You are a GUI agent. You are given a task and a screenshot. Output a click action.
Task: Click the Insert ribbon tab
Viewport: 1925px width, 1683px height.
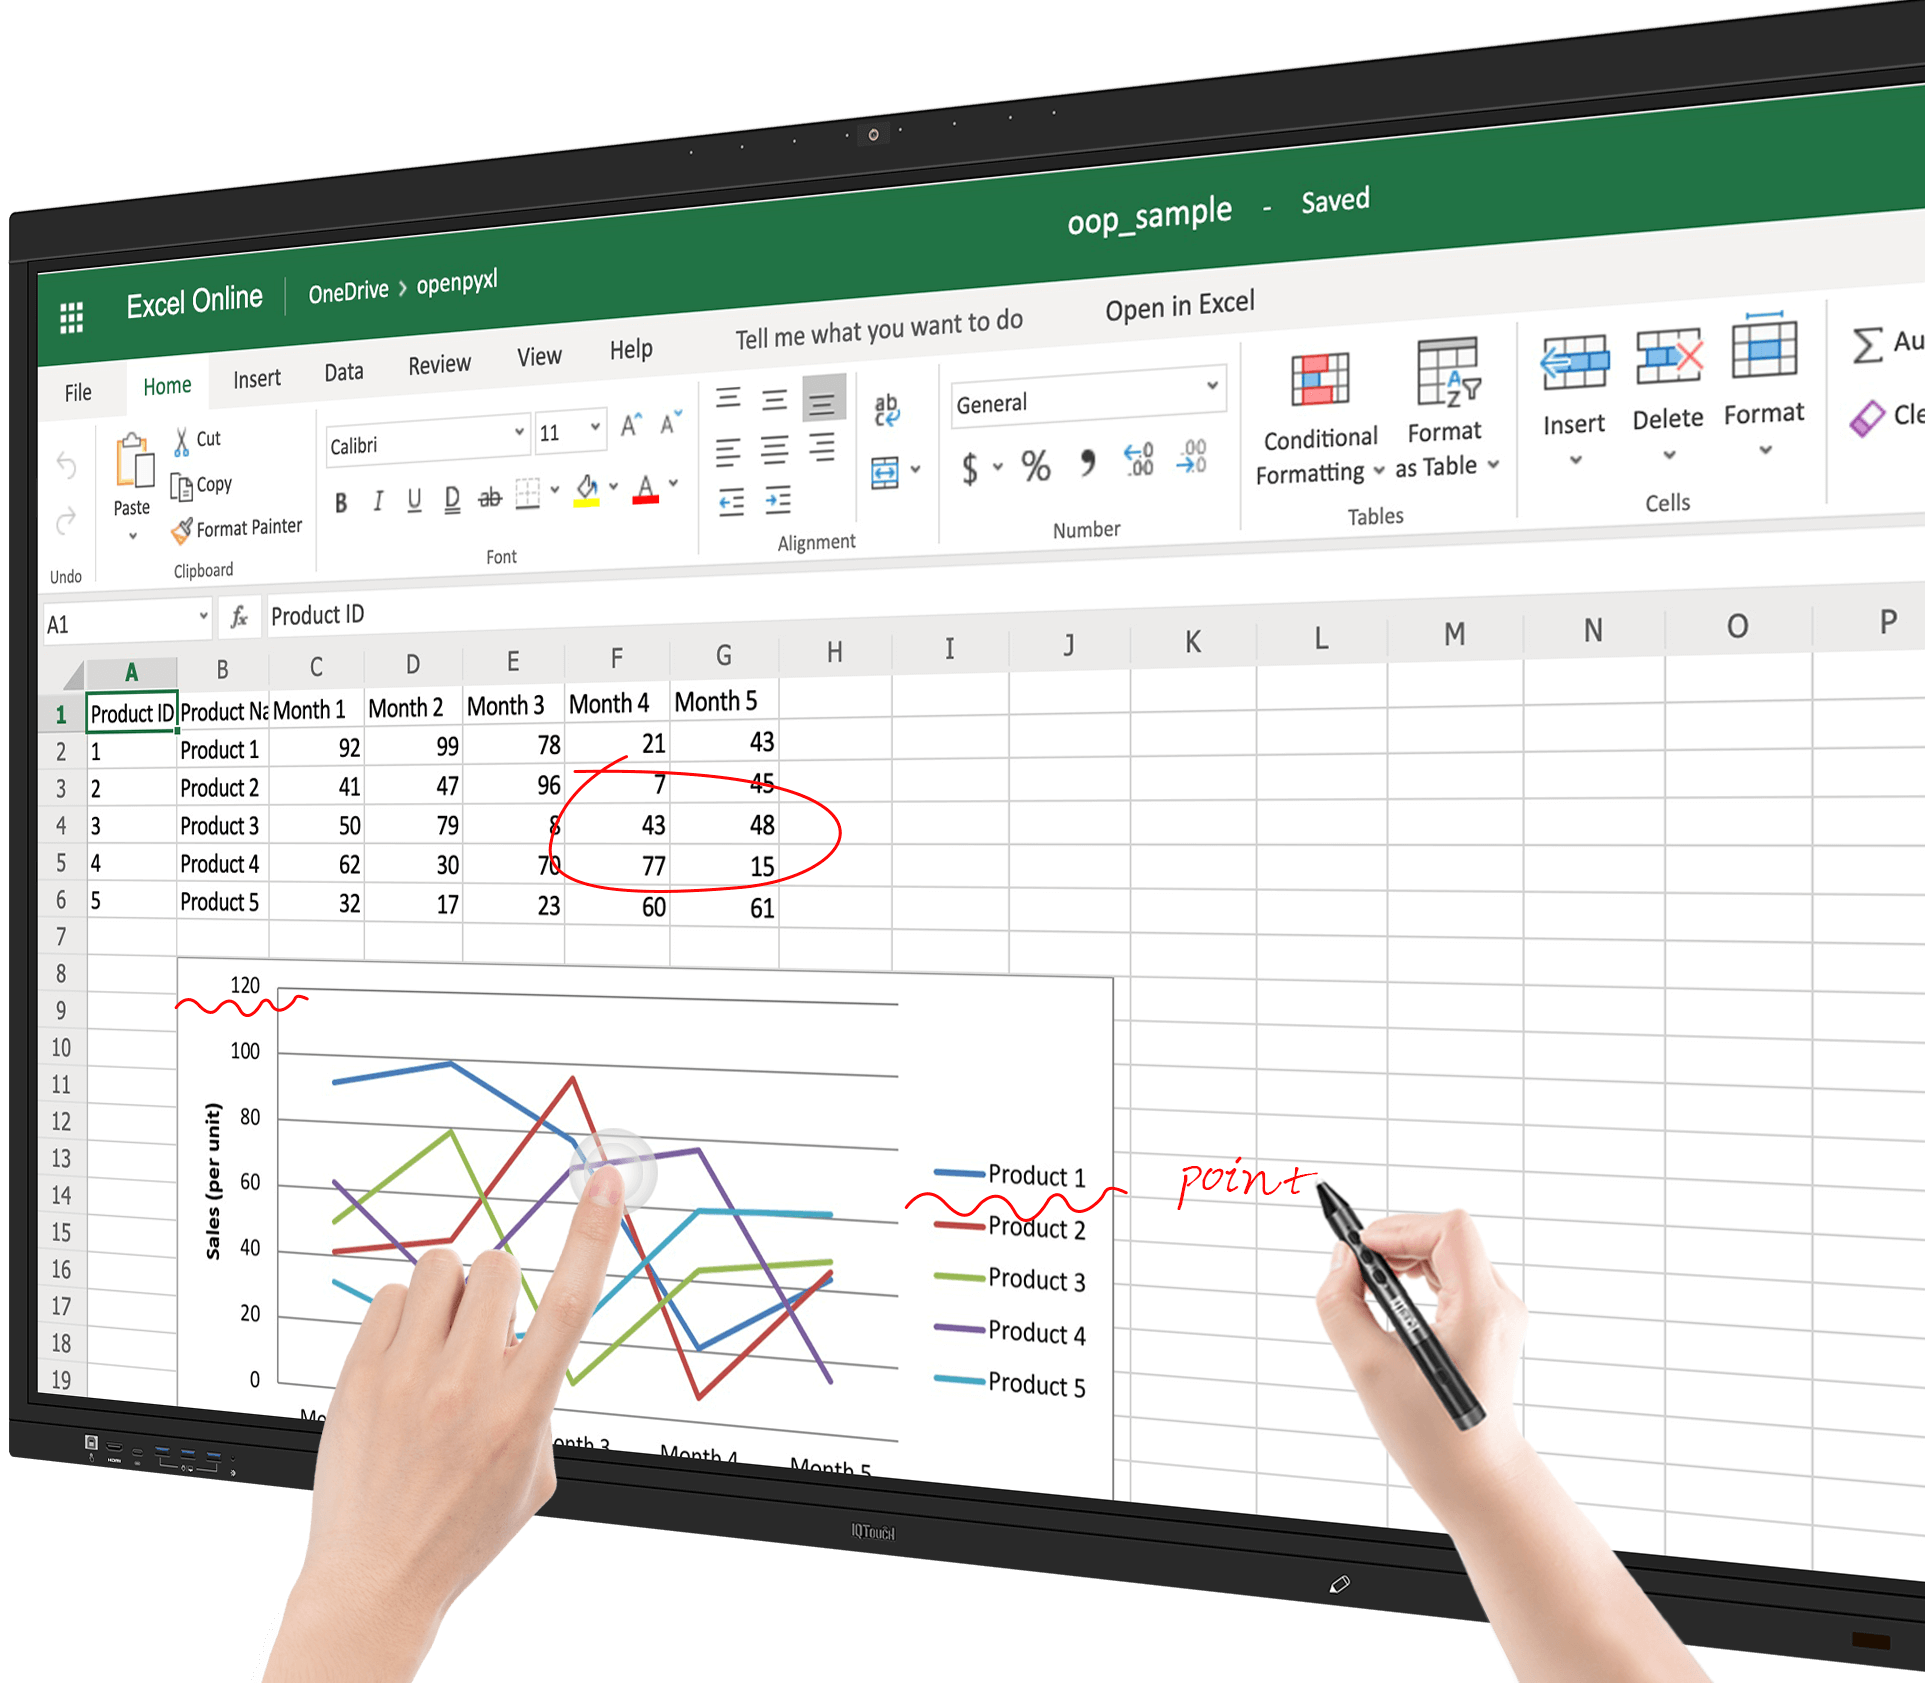point(254,368)
